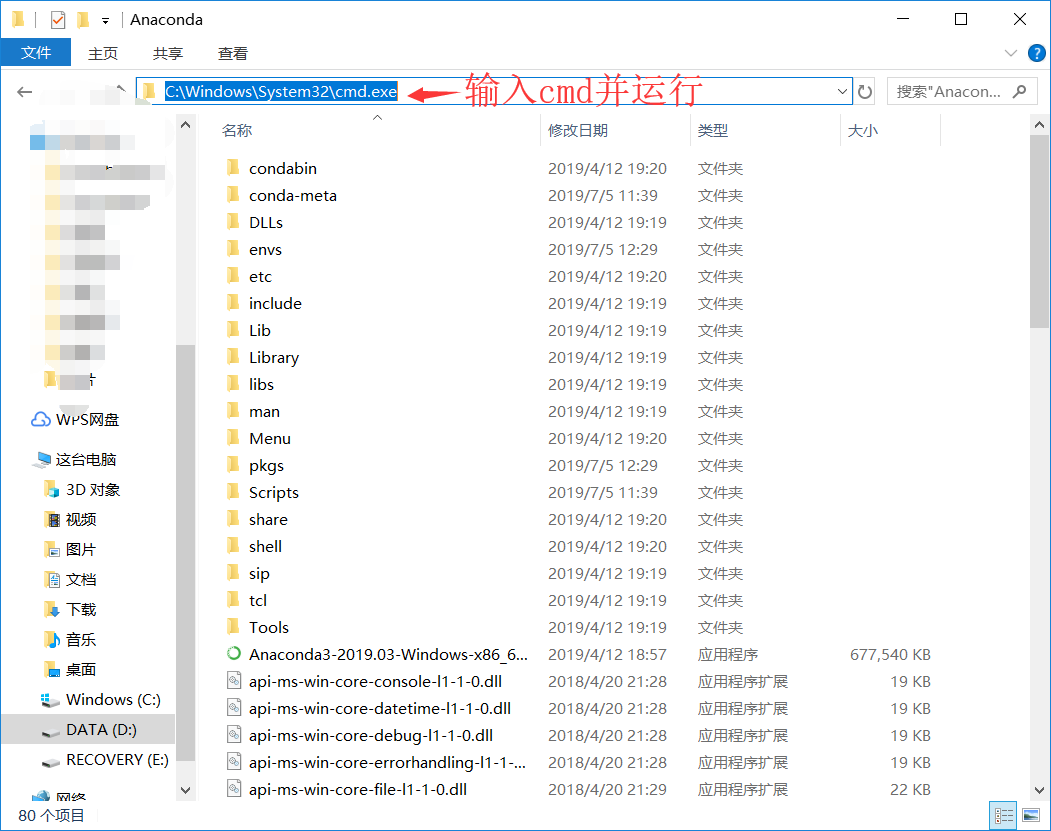Open WPS网盘 in navigation pane
This screenshot has width=1051, height=831.
click(x=87, y=420)
